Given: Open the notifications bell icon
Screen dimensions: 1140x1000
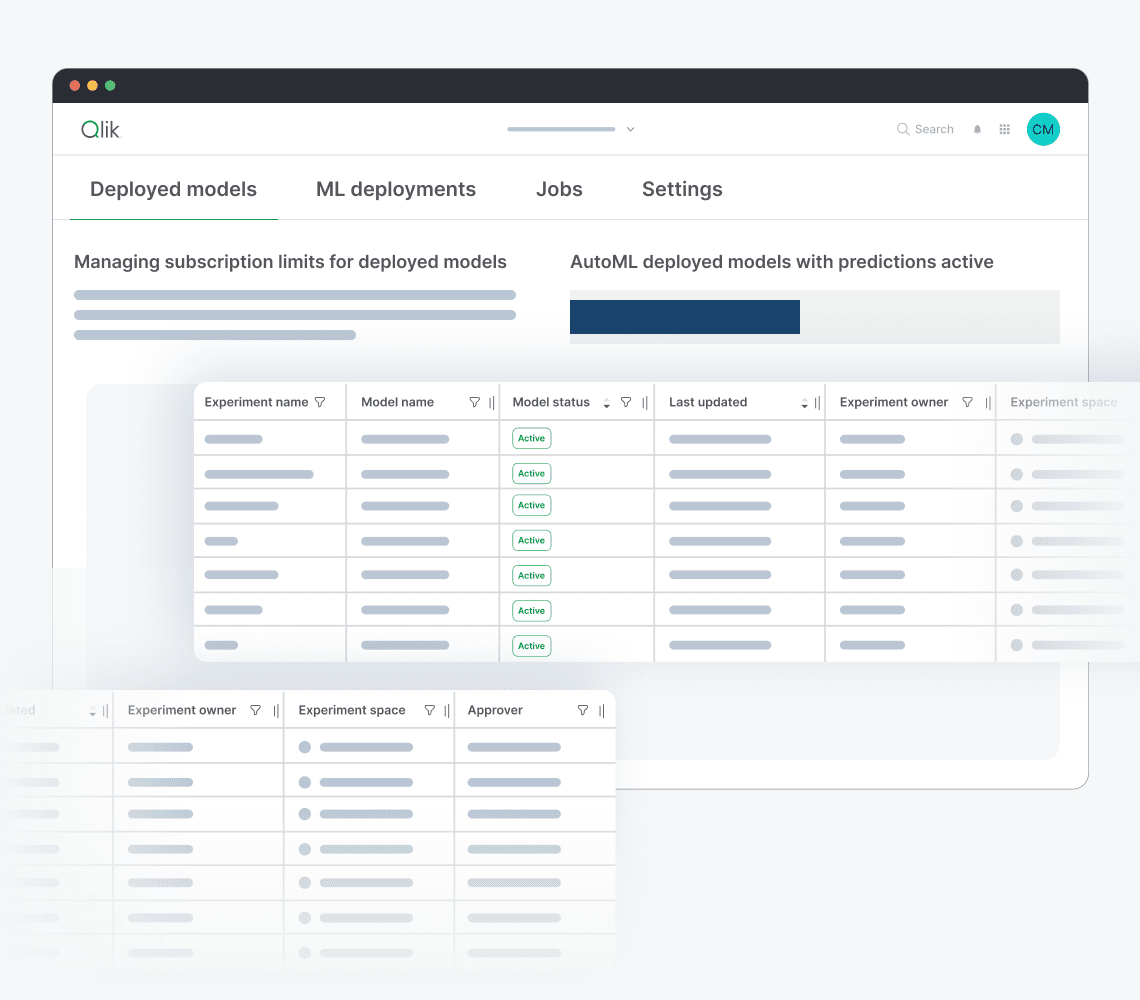Looking at the screenshot, I should pos(977,130).
